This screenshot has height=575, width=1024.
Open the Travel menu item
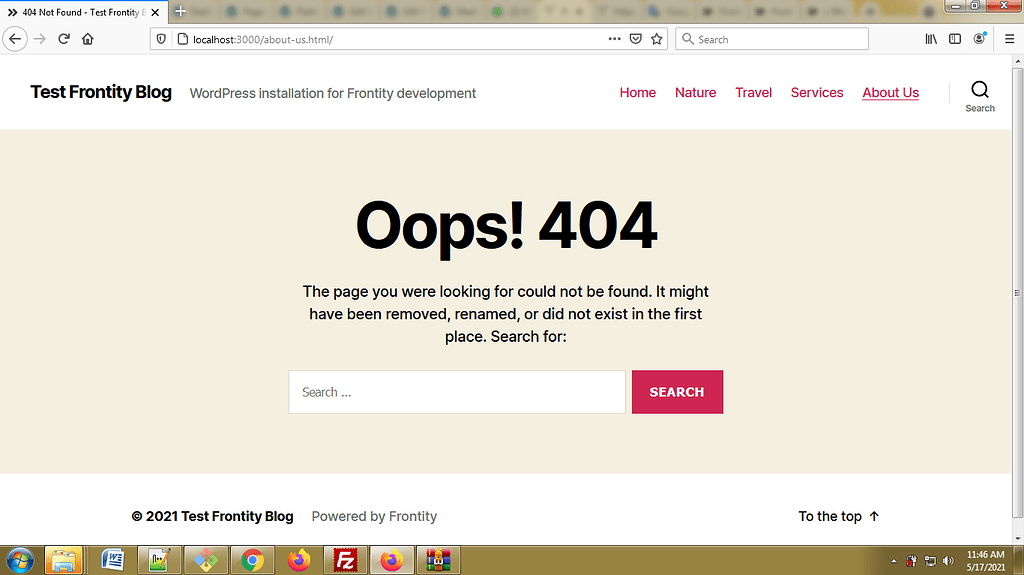click(753, 92)
